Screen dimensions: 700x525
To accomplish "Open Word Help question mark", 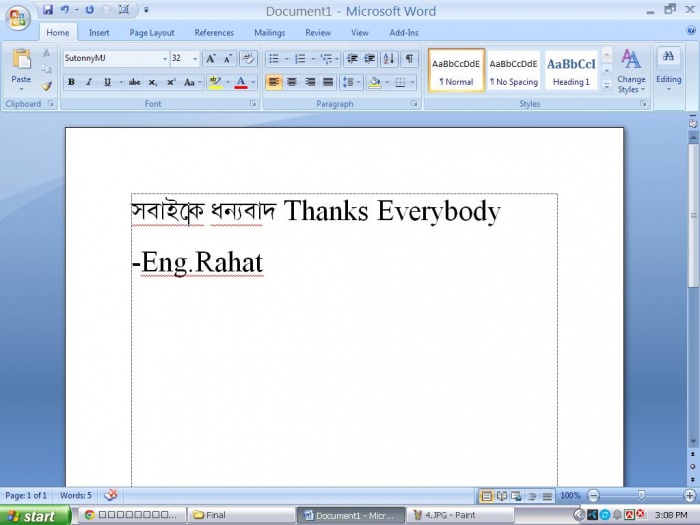I will pos(691,30).
